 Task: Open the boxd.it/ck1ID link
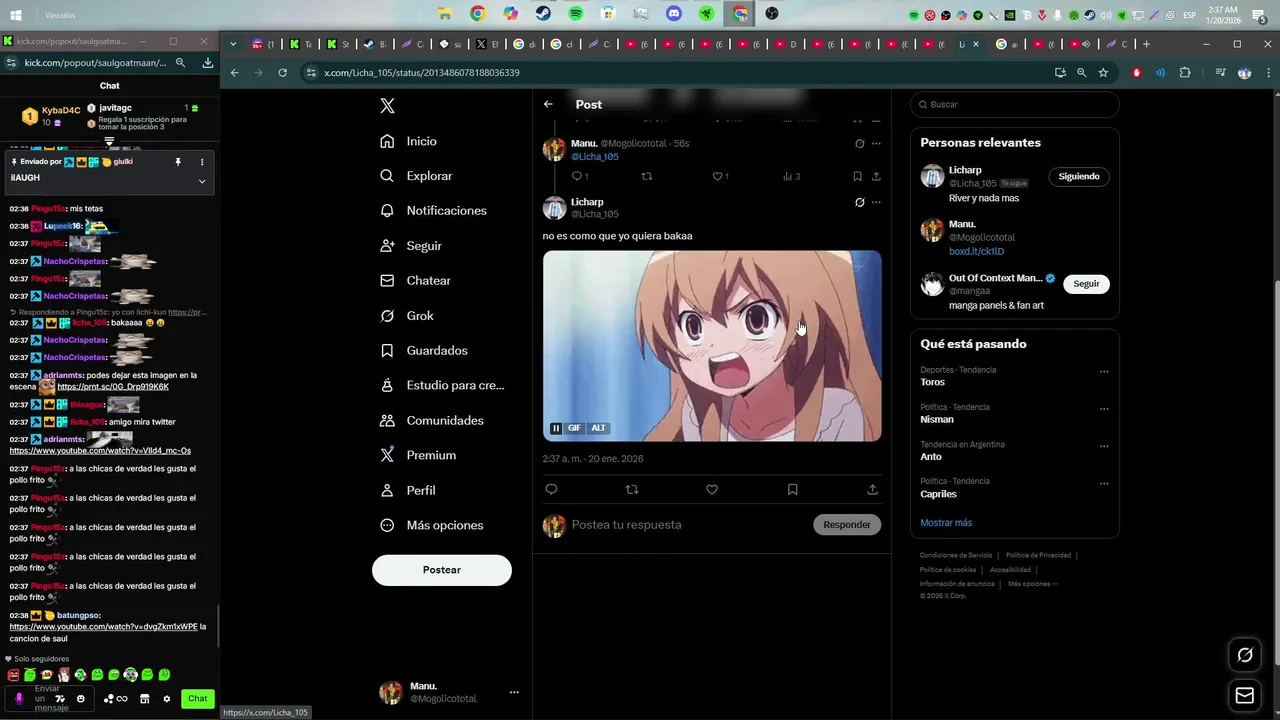pyautogui.click(x=976, y=251)
